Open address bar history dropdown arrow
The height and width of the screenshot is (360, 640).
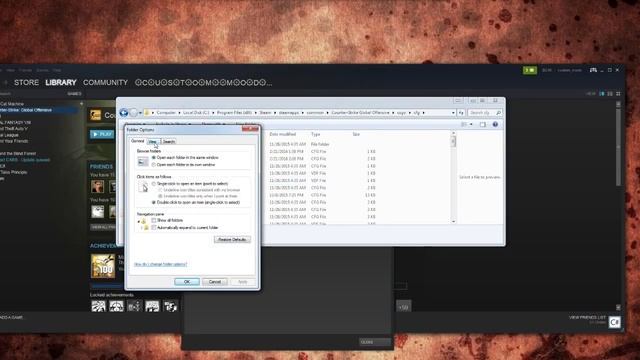pyautogui.click(x=453, y=113)
